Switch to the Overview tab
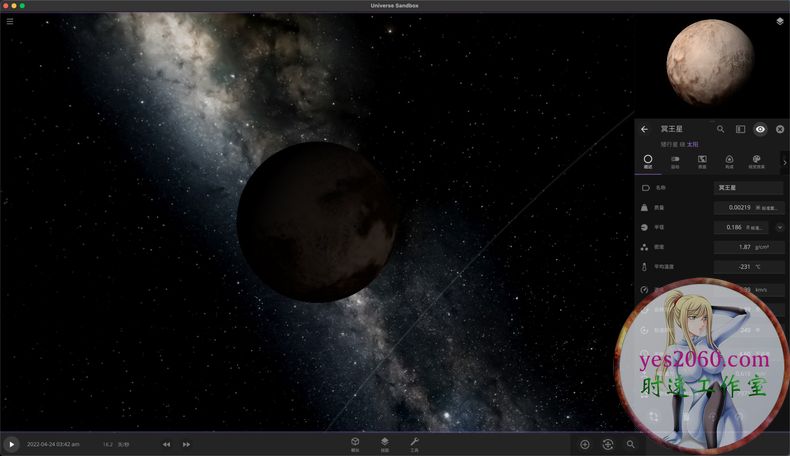Viewport: 790px width, 456px height. [x=648, y=161]
